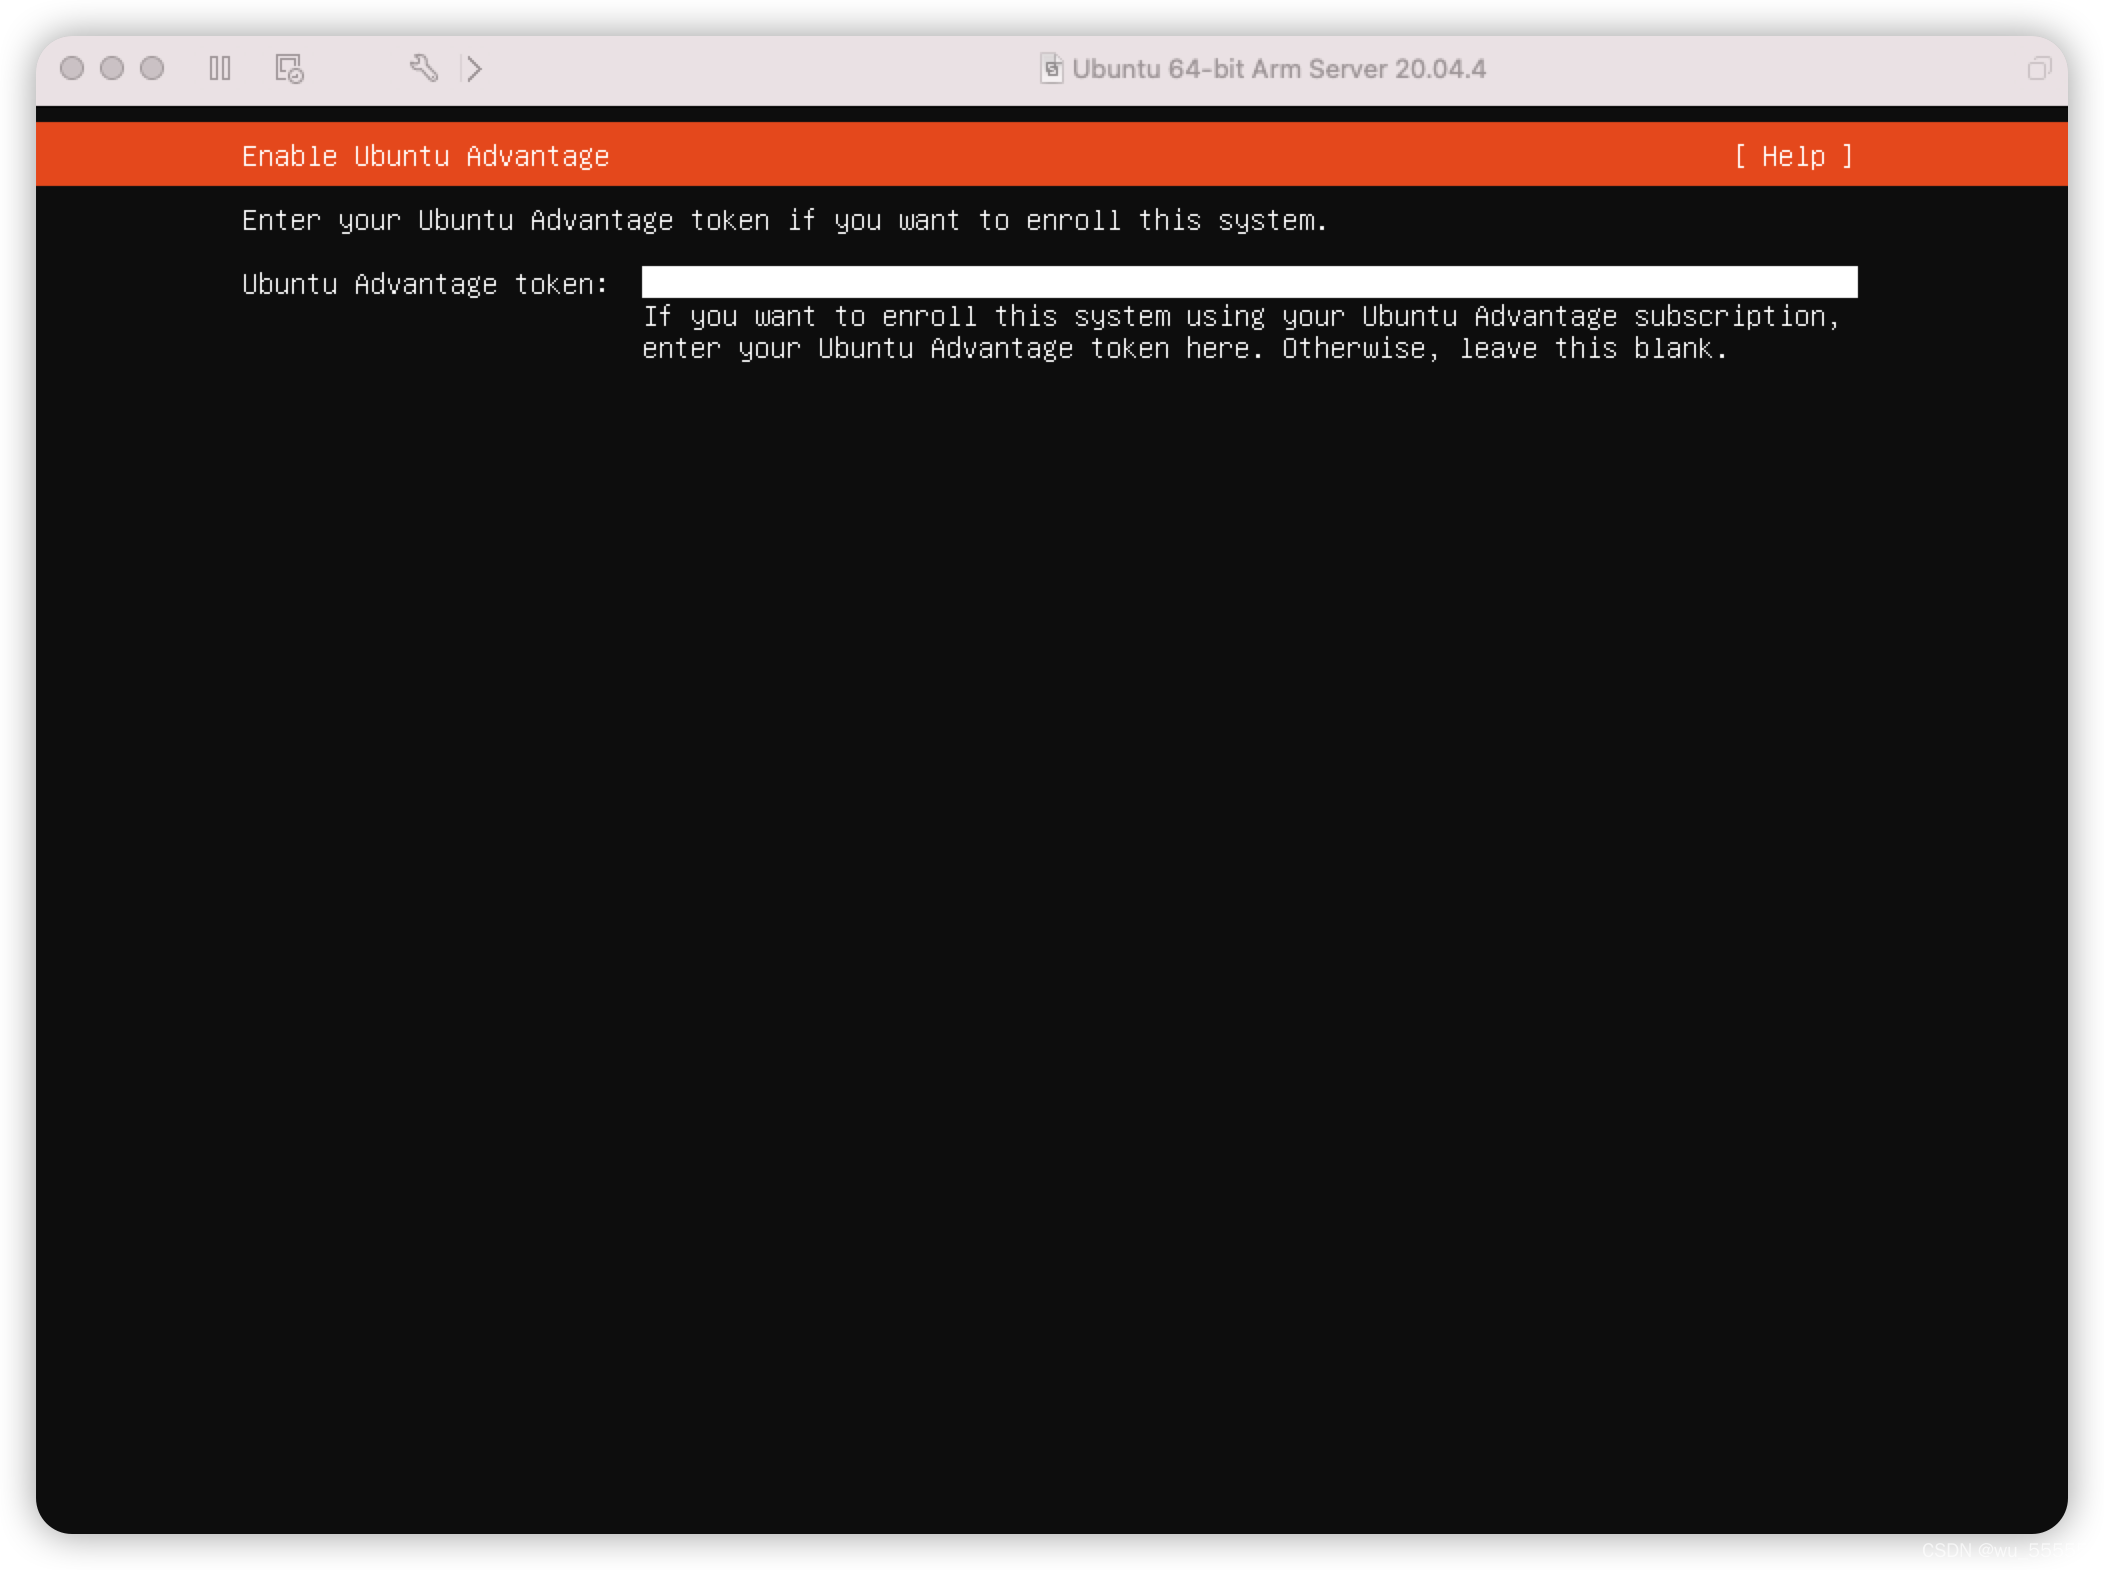
Task: Click the red close window button
Action: (72, 68)
